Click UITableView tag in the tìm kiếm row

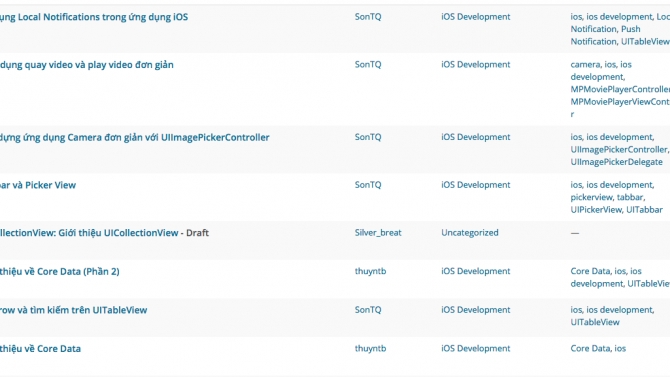tap(595, 322)
